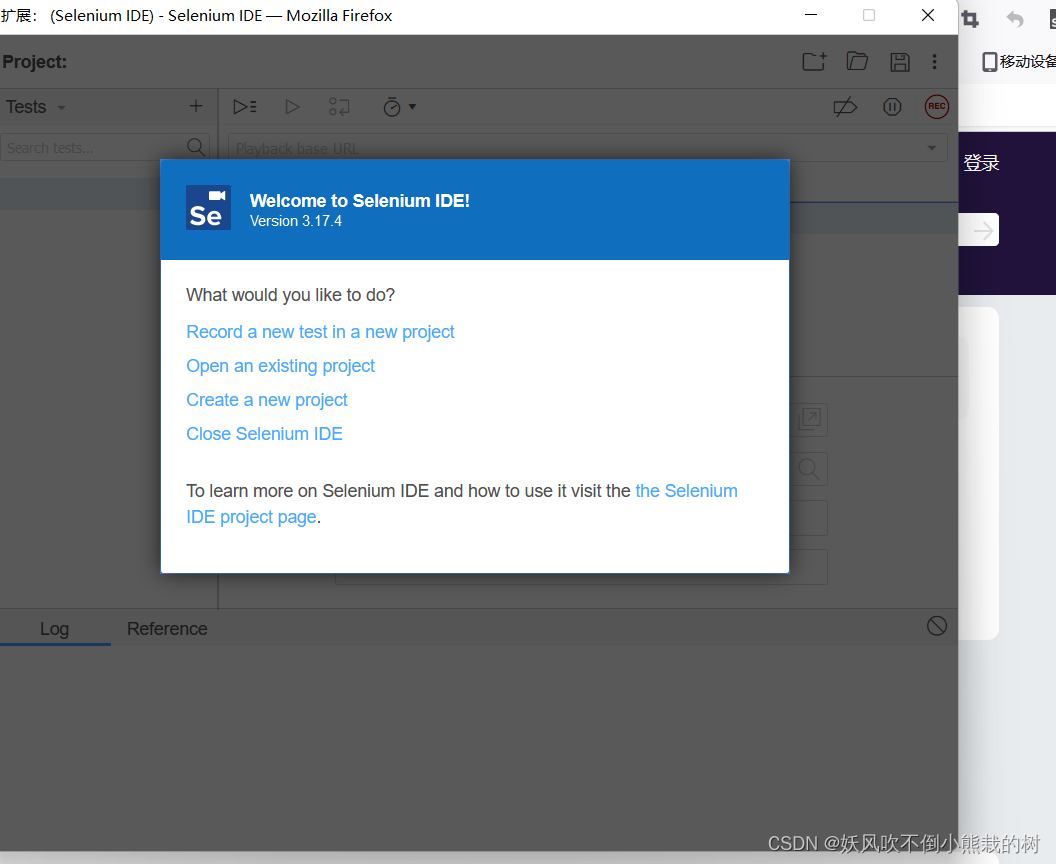Click Search tests input field
Screen dimensions: 1056x864
[105, 147]
